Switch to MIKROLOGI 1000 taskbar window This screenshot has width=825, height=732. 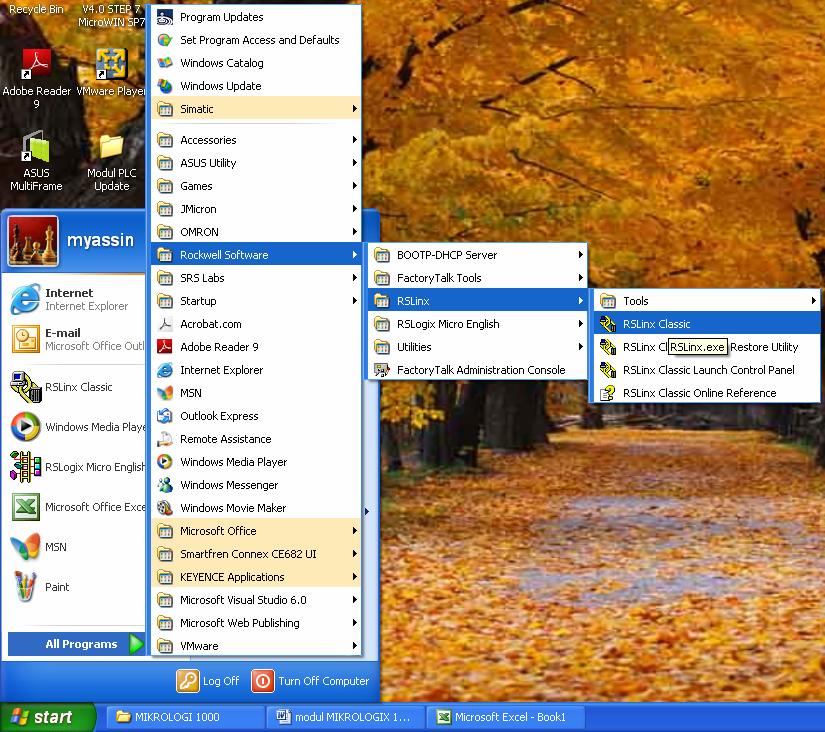[x=185, y=717]
